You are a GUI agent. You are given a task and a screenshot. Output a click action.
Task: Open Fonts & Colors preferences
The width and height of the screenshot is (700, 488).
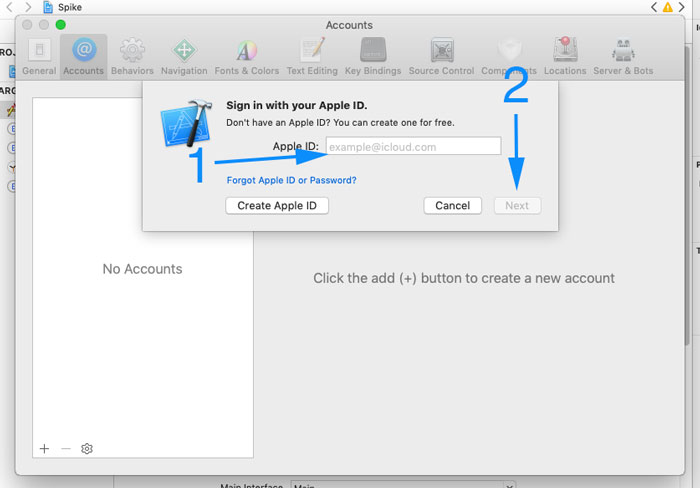point(246,57)
